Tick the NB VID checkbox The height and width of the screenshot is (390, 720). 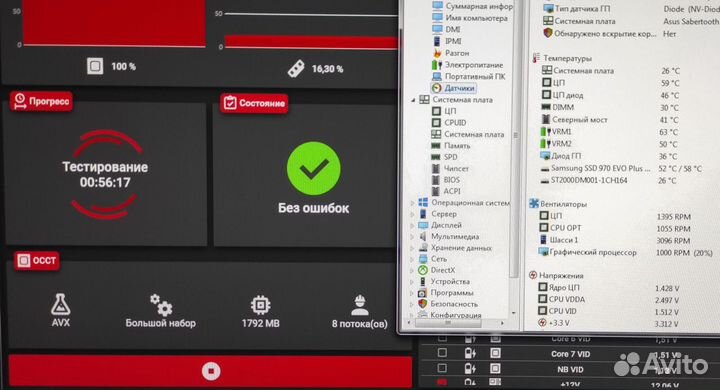pos(442,368)
